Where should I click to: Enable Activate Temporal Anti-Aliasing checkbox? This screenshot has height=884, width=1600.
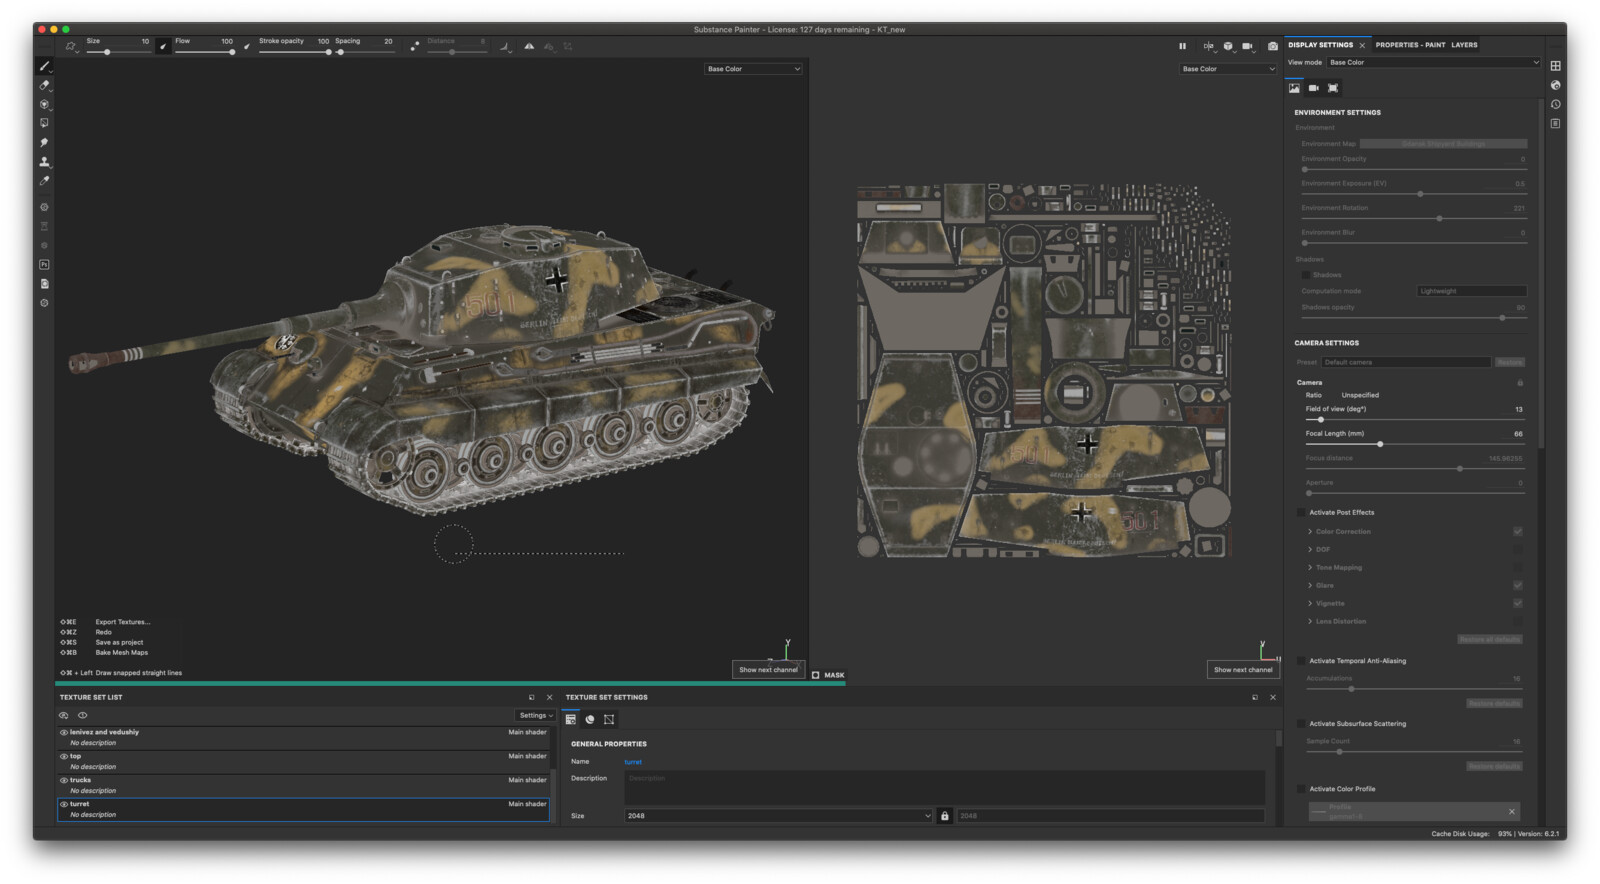[x=1301, y=661]
